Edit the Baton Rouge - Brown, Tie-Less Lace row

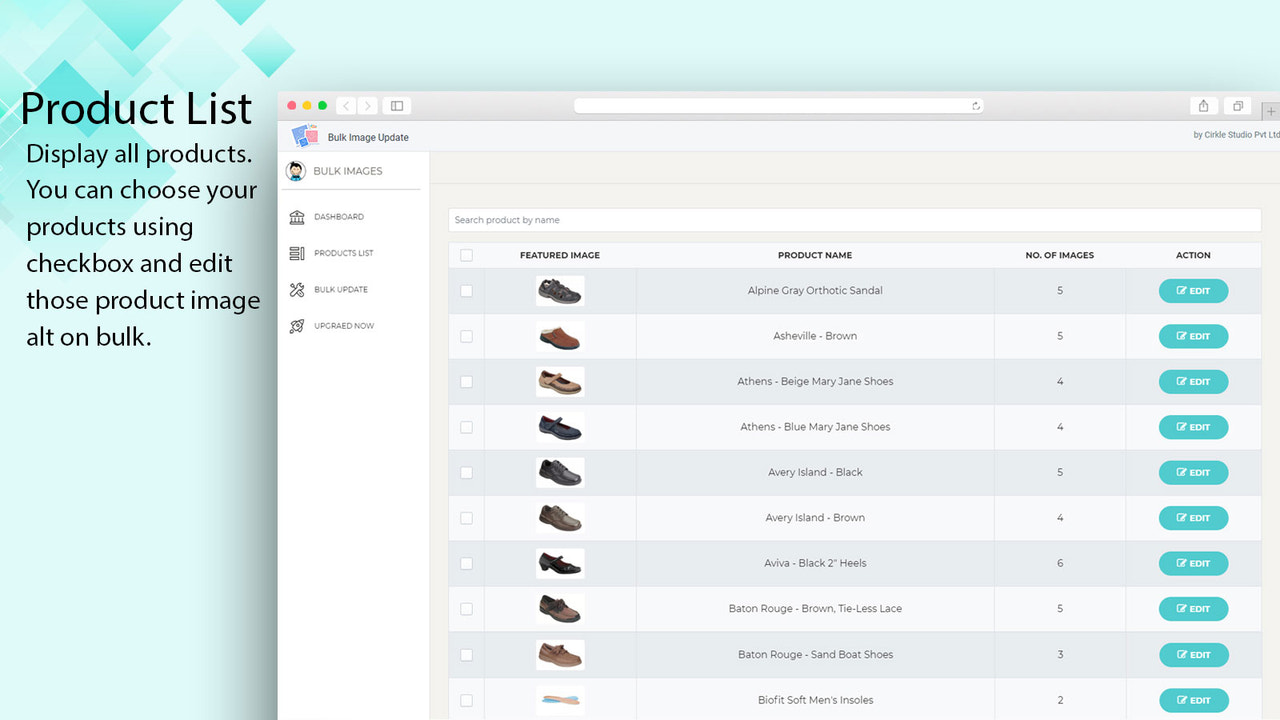tap(1193, 609)
